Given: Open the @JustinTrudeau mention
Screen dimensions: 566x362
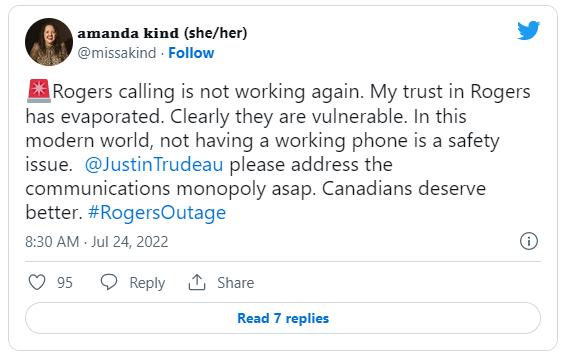Looking at the screenshot, I should point(154,165).
